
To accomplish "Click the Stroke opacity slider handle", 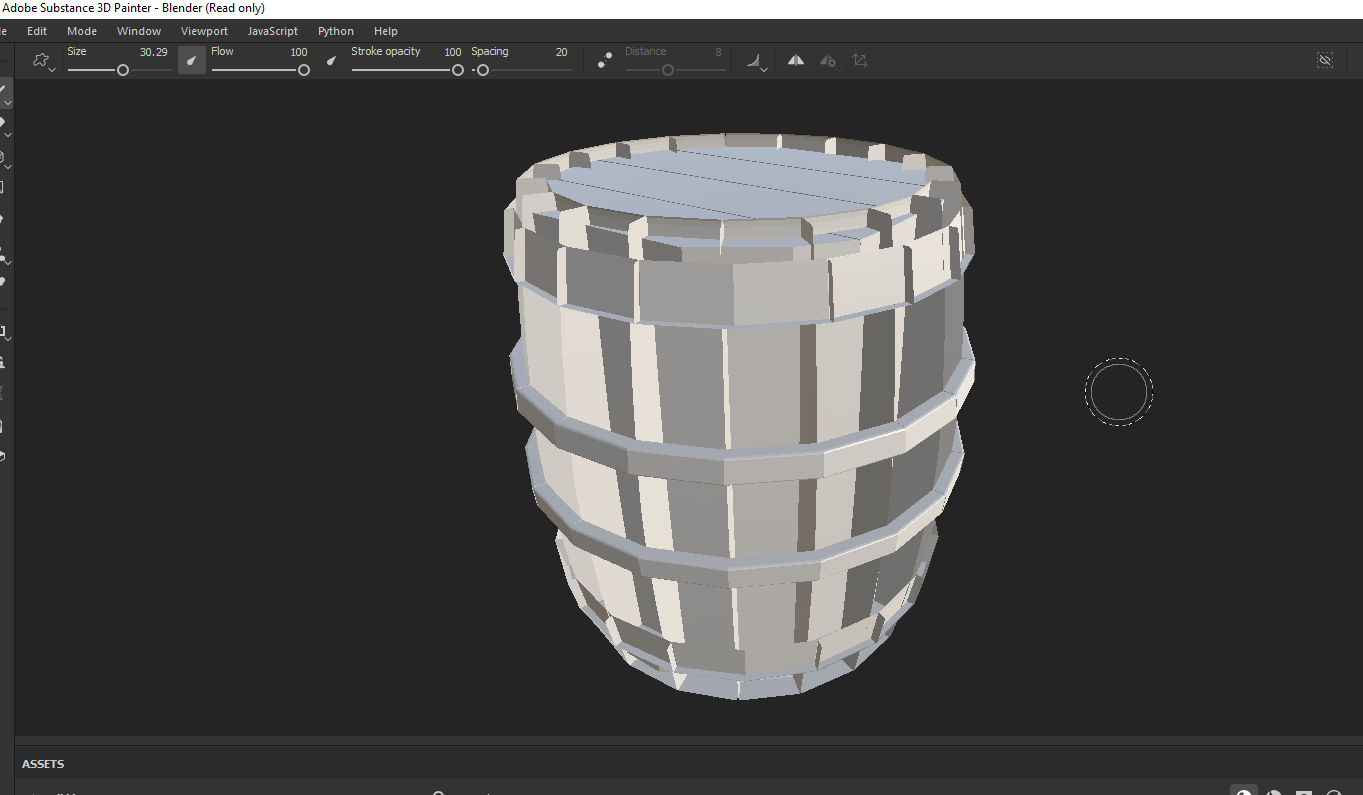I will 458,70.
